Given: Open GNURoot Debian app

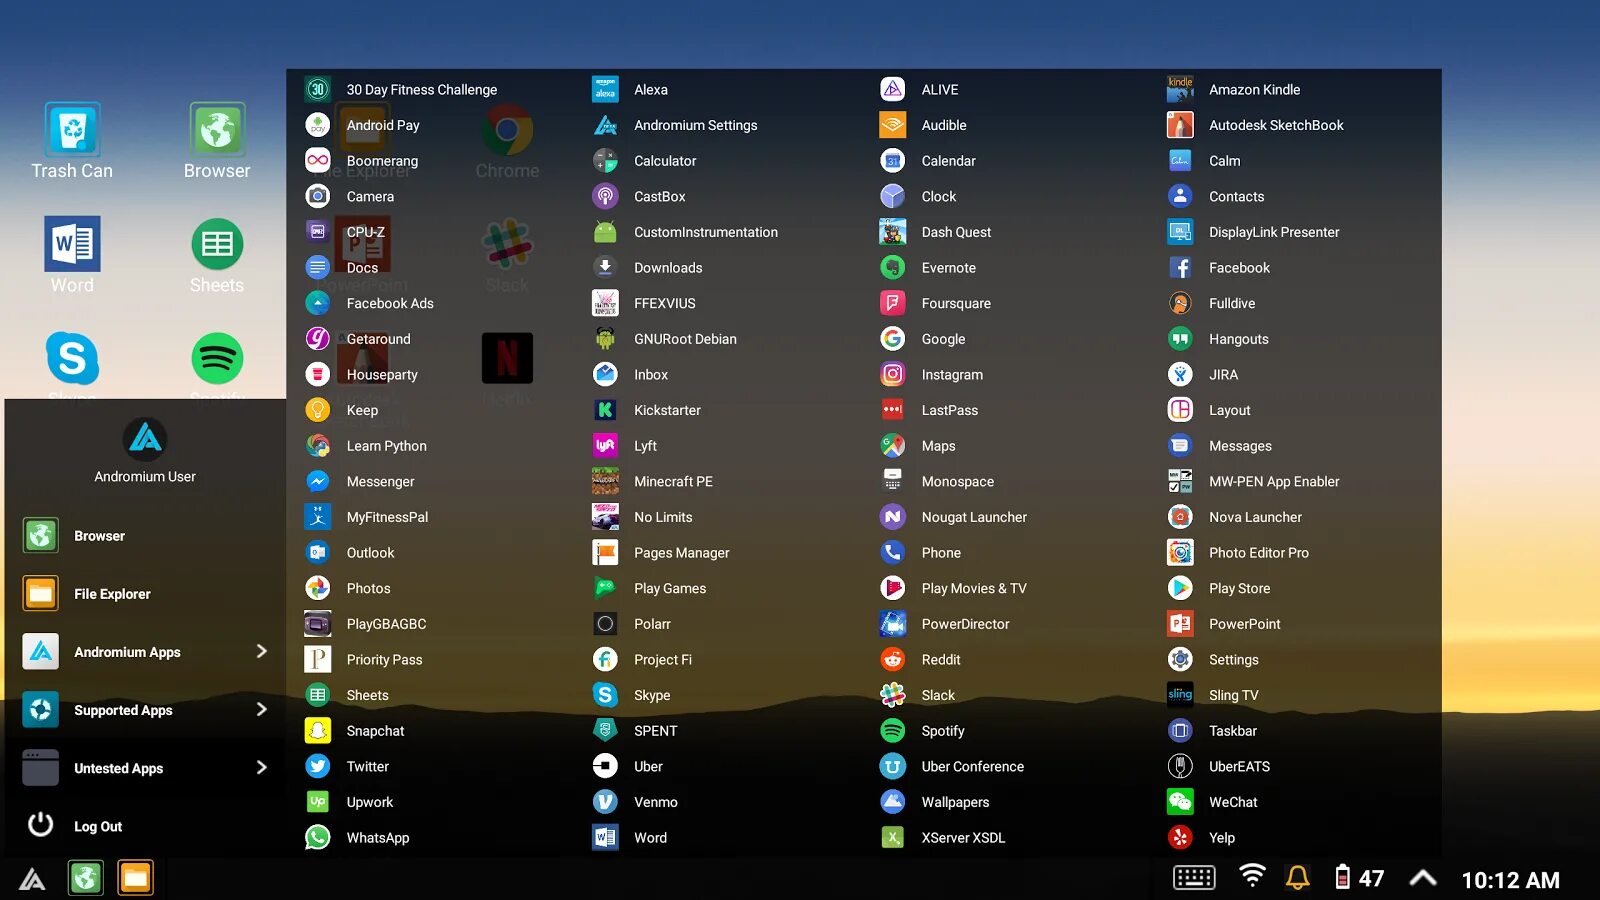Looking at the screenshot, I should (665, 338).
